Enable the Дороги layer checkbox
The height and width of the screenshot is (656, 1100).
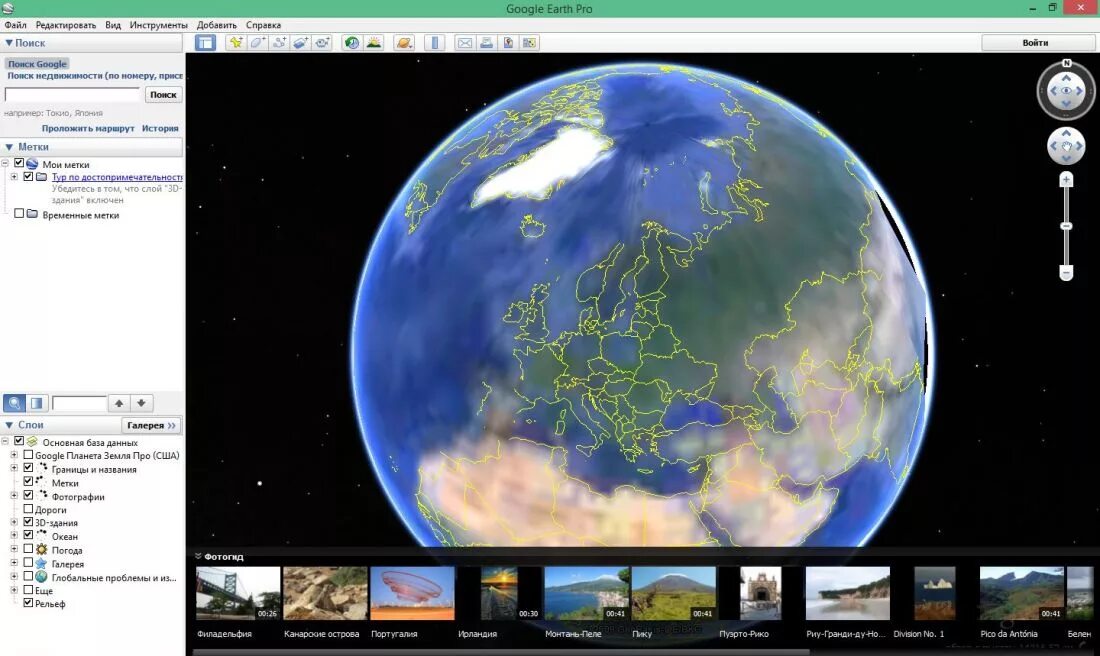[28, 509]
